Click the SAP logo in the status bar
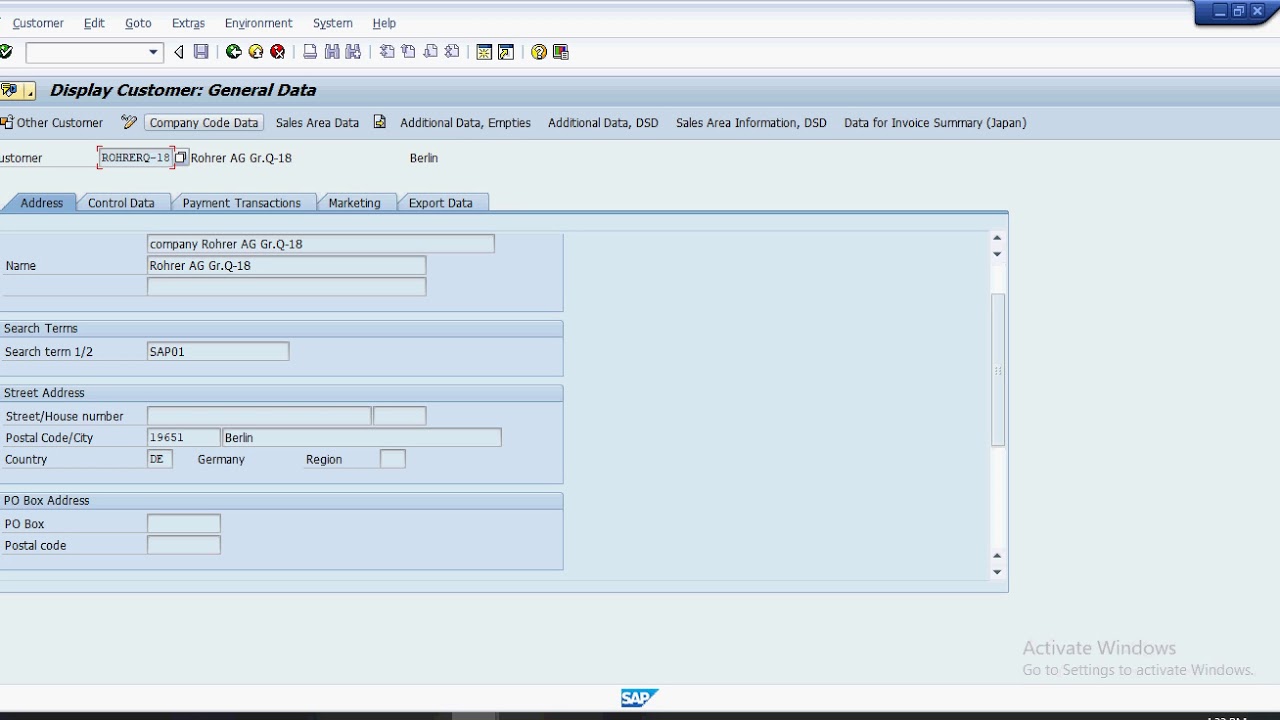Screen dimensions: 1280x720 [639, 698]
